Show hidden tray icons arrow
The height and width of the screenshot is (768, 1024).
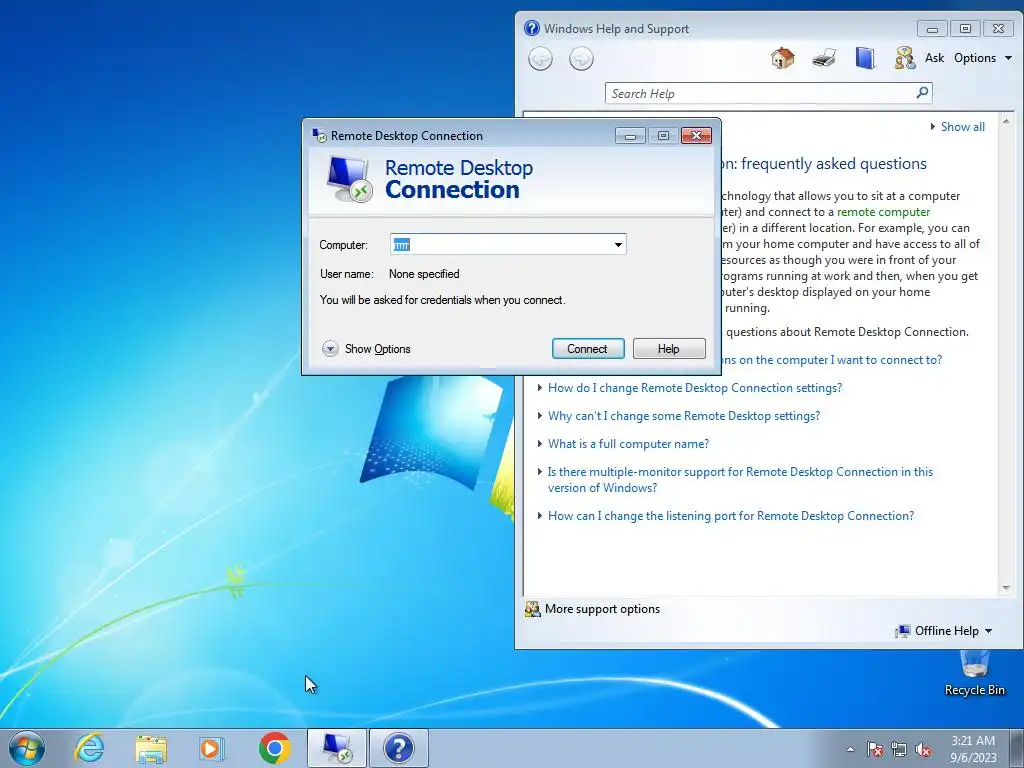850,749
